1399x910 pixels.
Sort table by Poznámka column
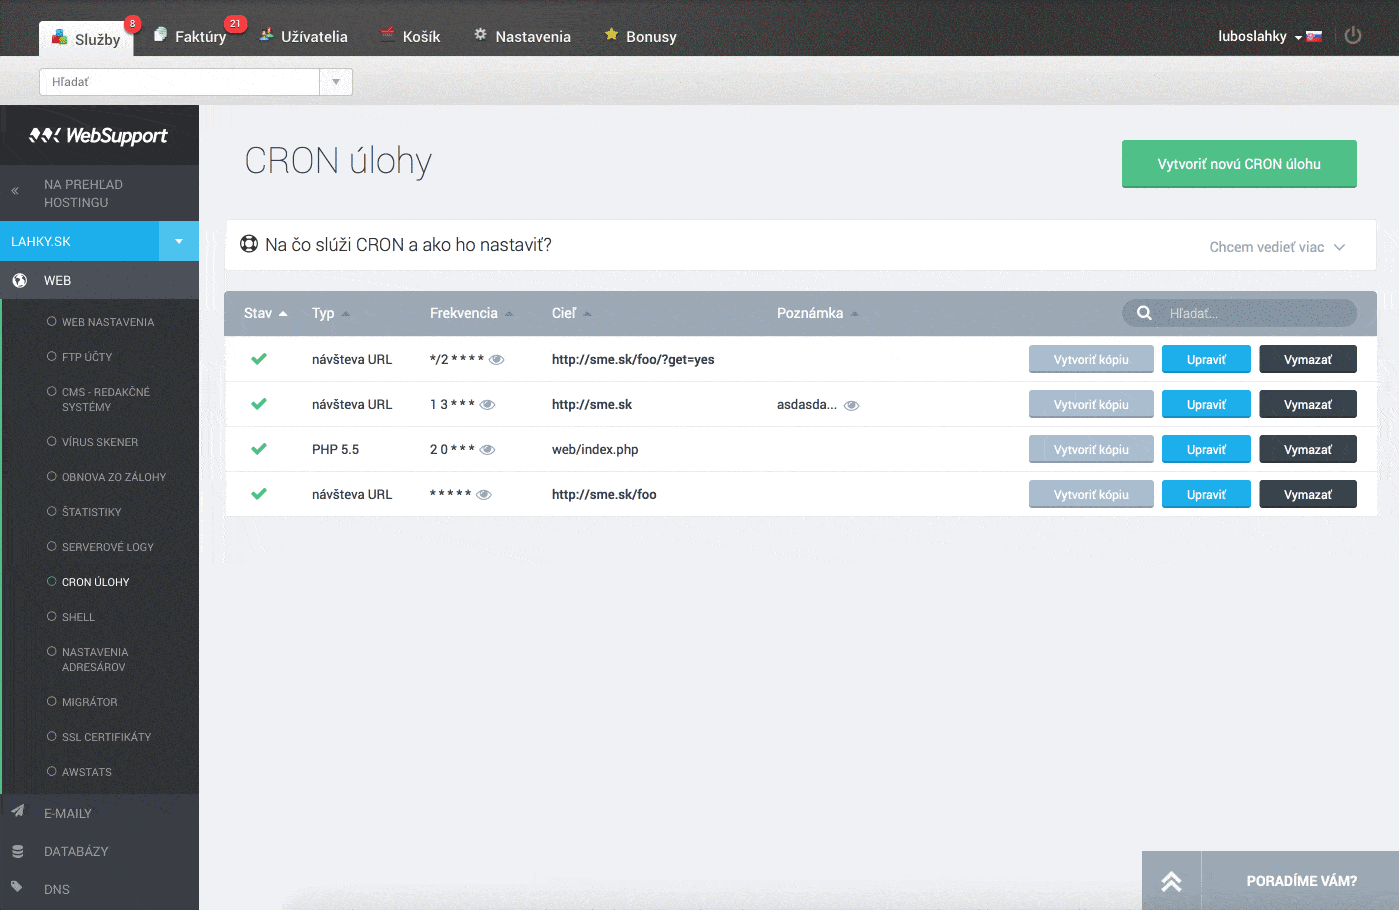point(817,313)
